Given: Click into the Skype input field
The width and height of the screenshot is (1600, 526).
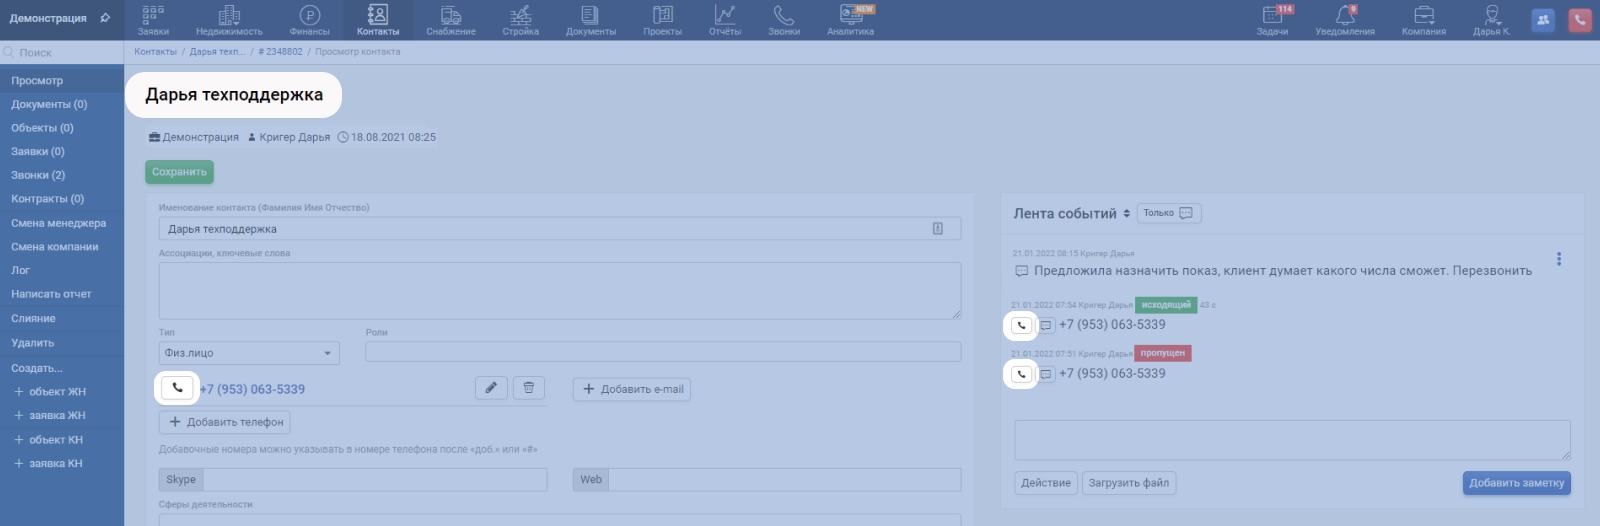Looking at the screenshot, I should tap(374, 480).
